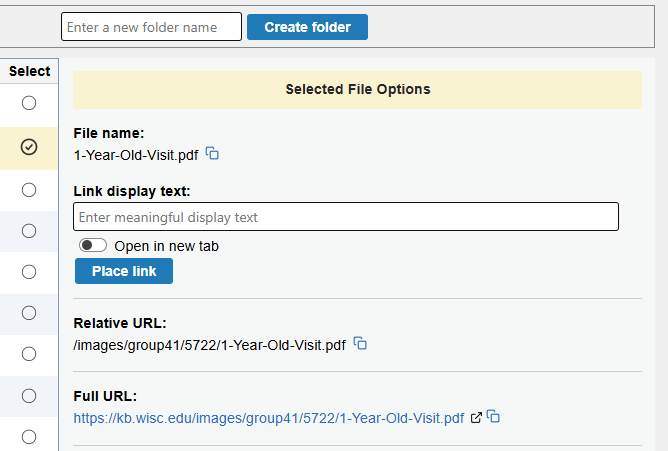
Task: Copy the full URL to clipboard
Action: 494,417
